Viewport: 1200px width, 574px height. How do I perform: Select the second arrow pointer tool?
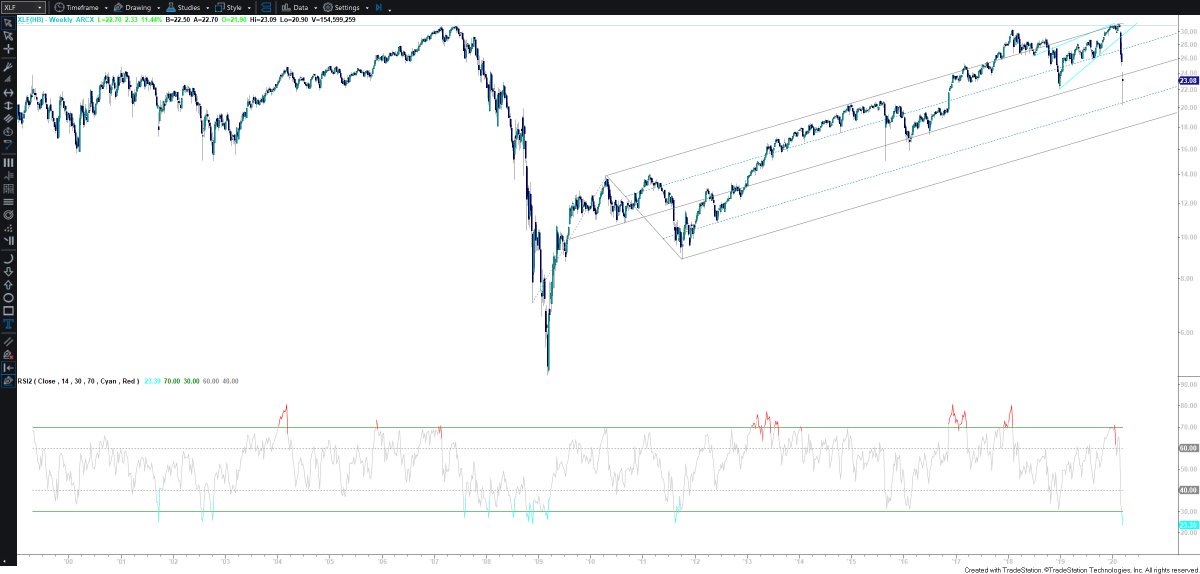pyautogui.click(x=8, y=35)
